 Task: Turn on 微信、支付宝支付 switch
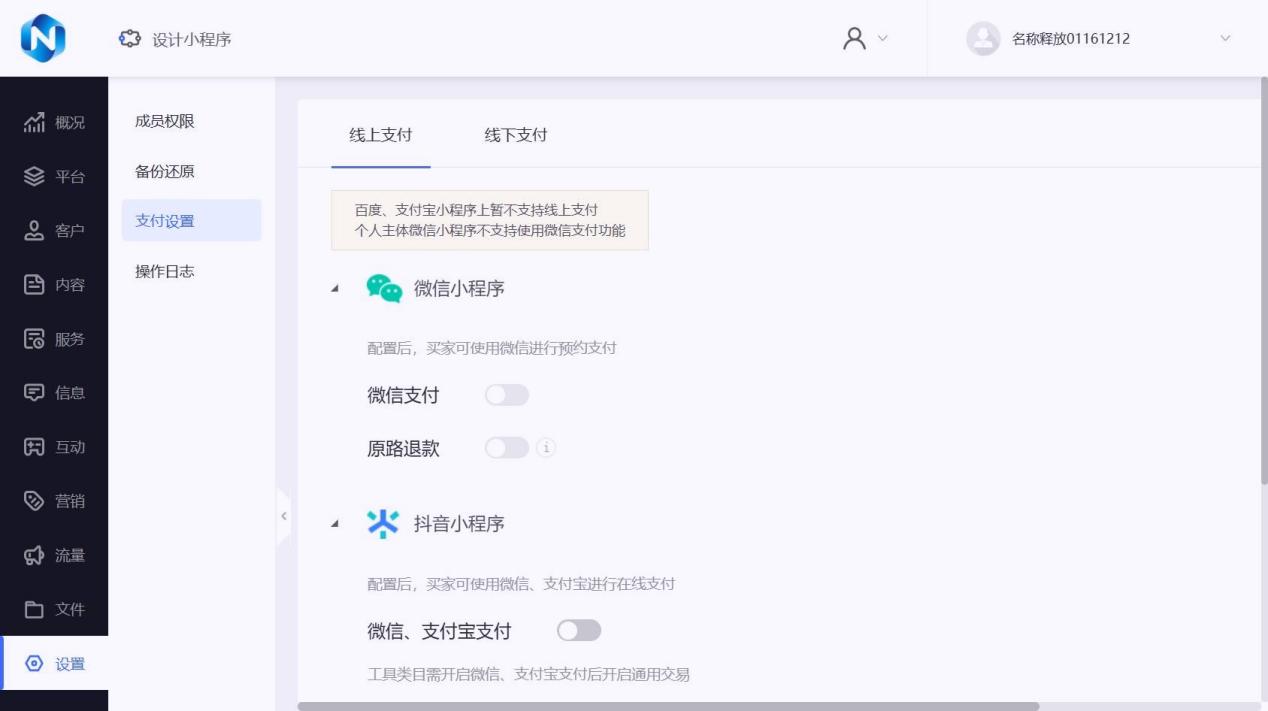[579, 630]
